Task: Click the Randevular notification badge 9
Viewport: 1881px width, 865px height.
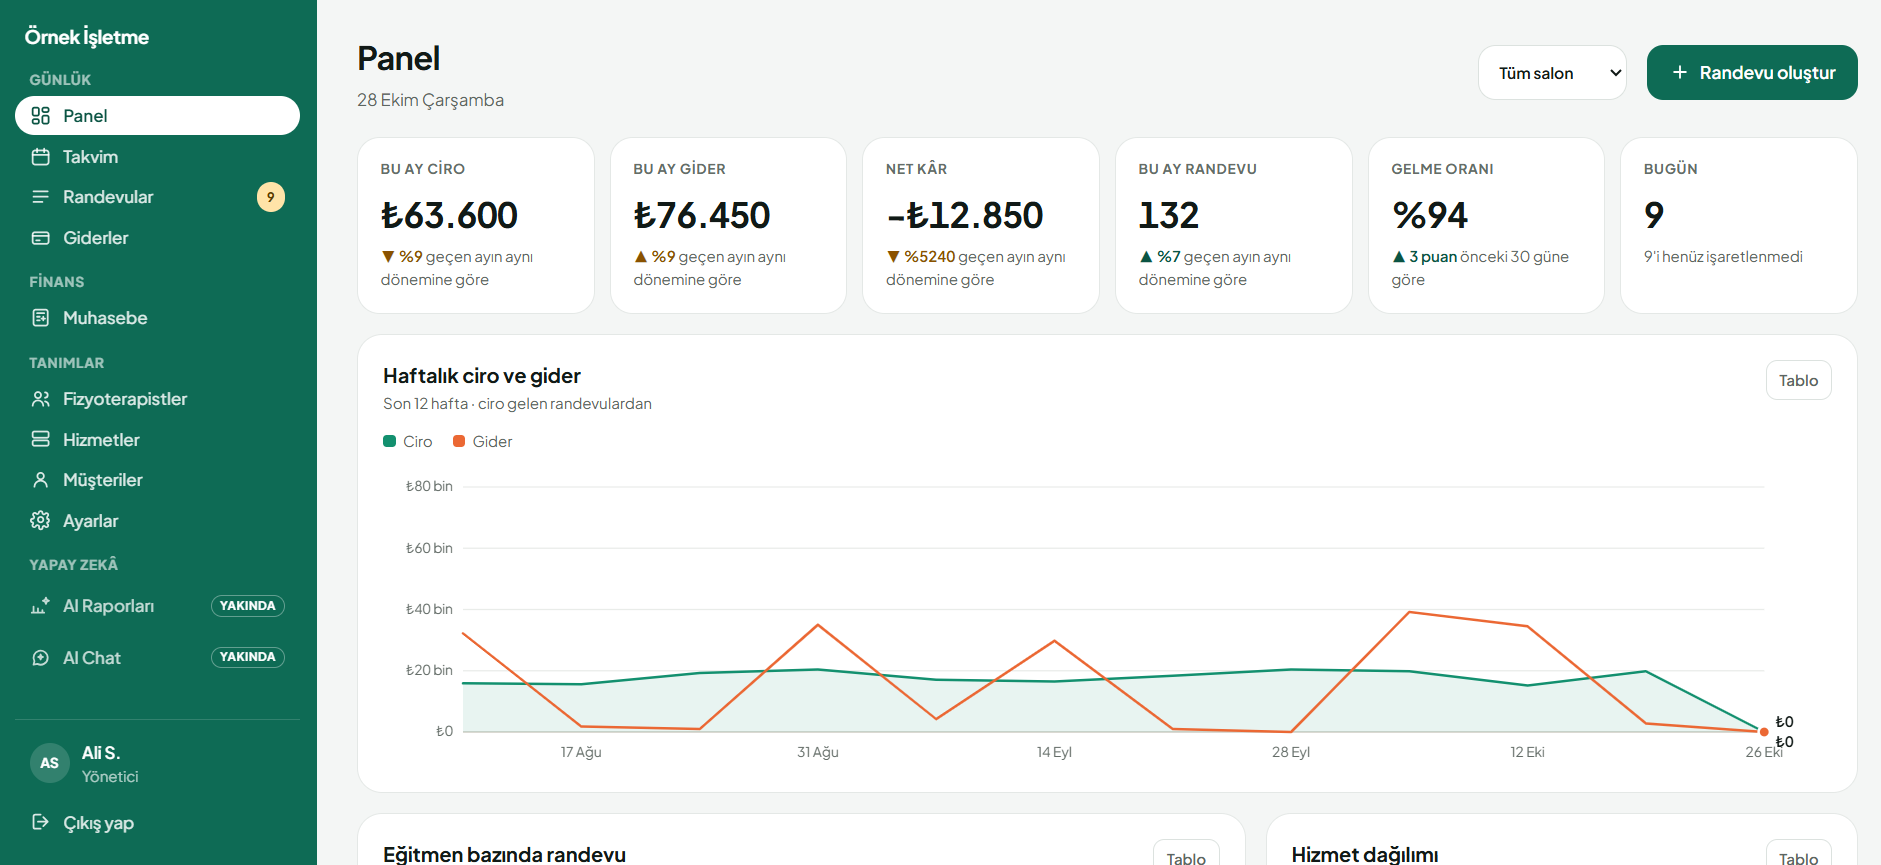Action: tap(271, 197)
